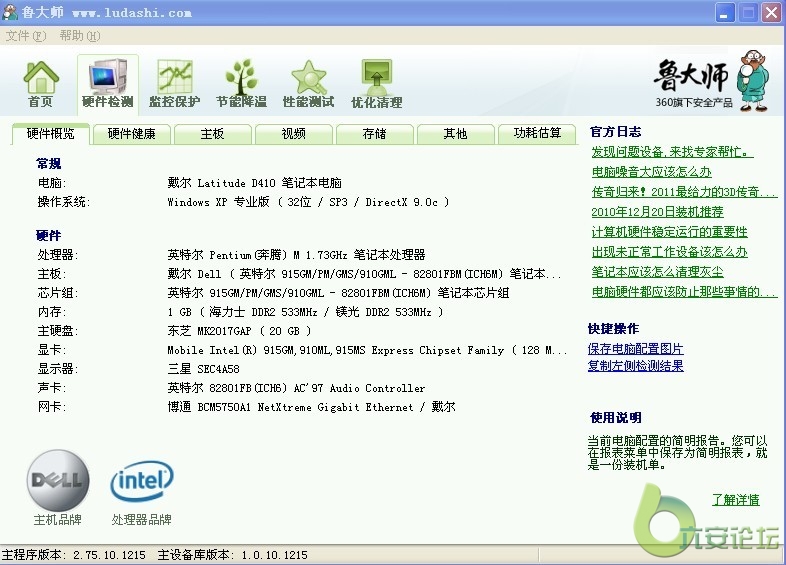Switch to the 硬件健康 tab
The width and height of the screenshot is (786, 565).
tap(132, 134)
